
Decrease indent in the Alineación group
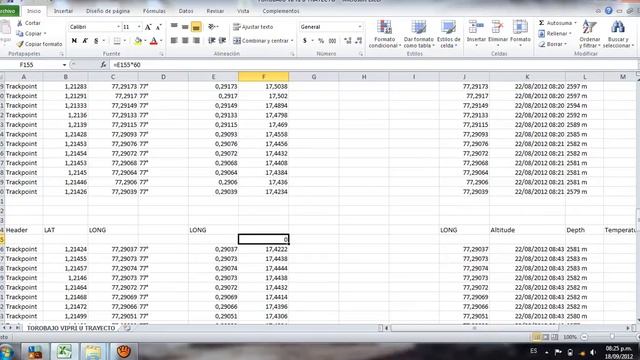coord(211,41)
